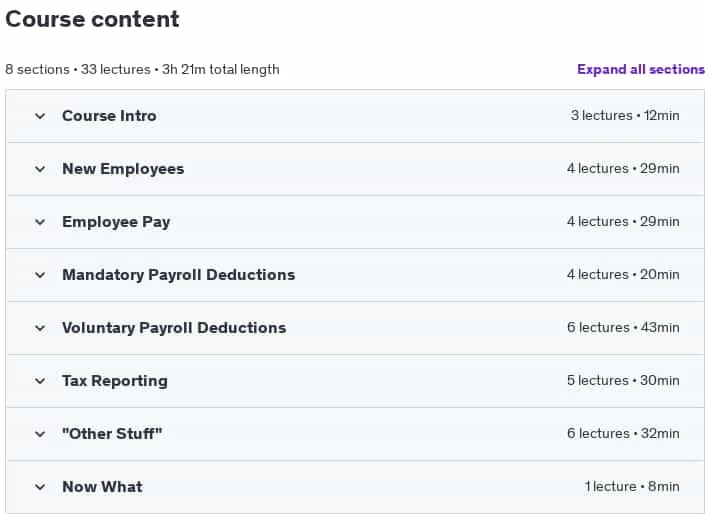Screen dimensions: 705x514
Task: Expand the Now What section chevron
Action: 40,487
